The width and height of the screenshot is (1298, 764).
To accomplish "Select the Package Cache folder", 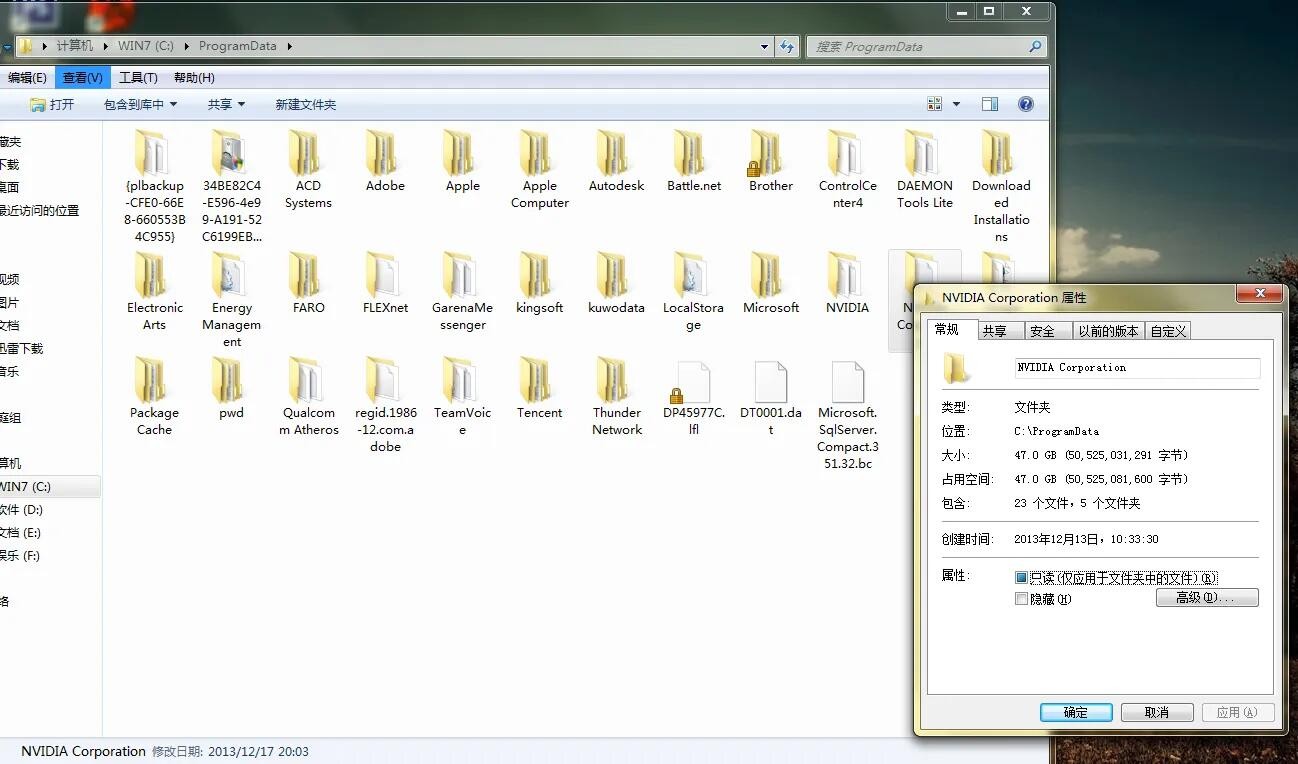I will [154, 395].
